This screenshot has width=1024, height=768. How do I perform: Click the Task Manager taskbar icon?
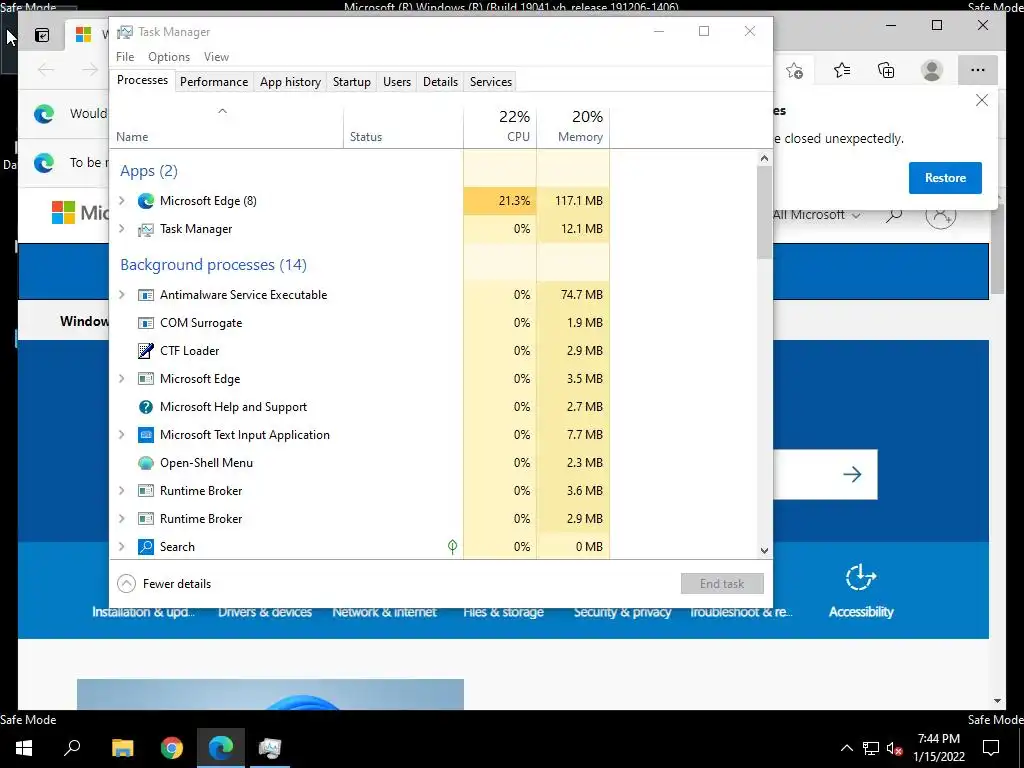270,748
